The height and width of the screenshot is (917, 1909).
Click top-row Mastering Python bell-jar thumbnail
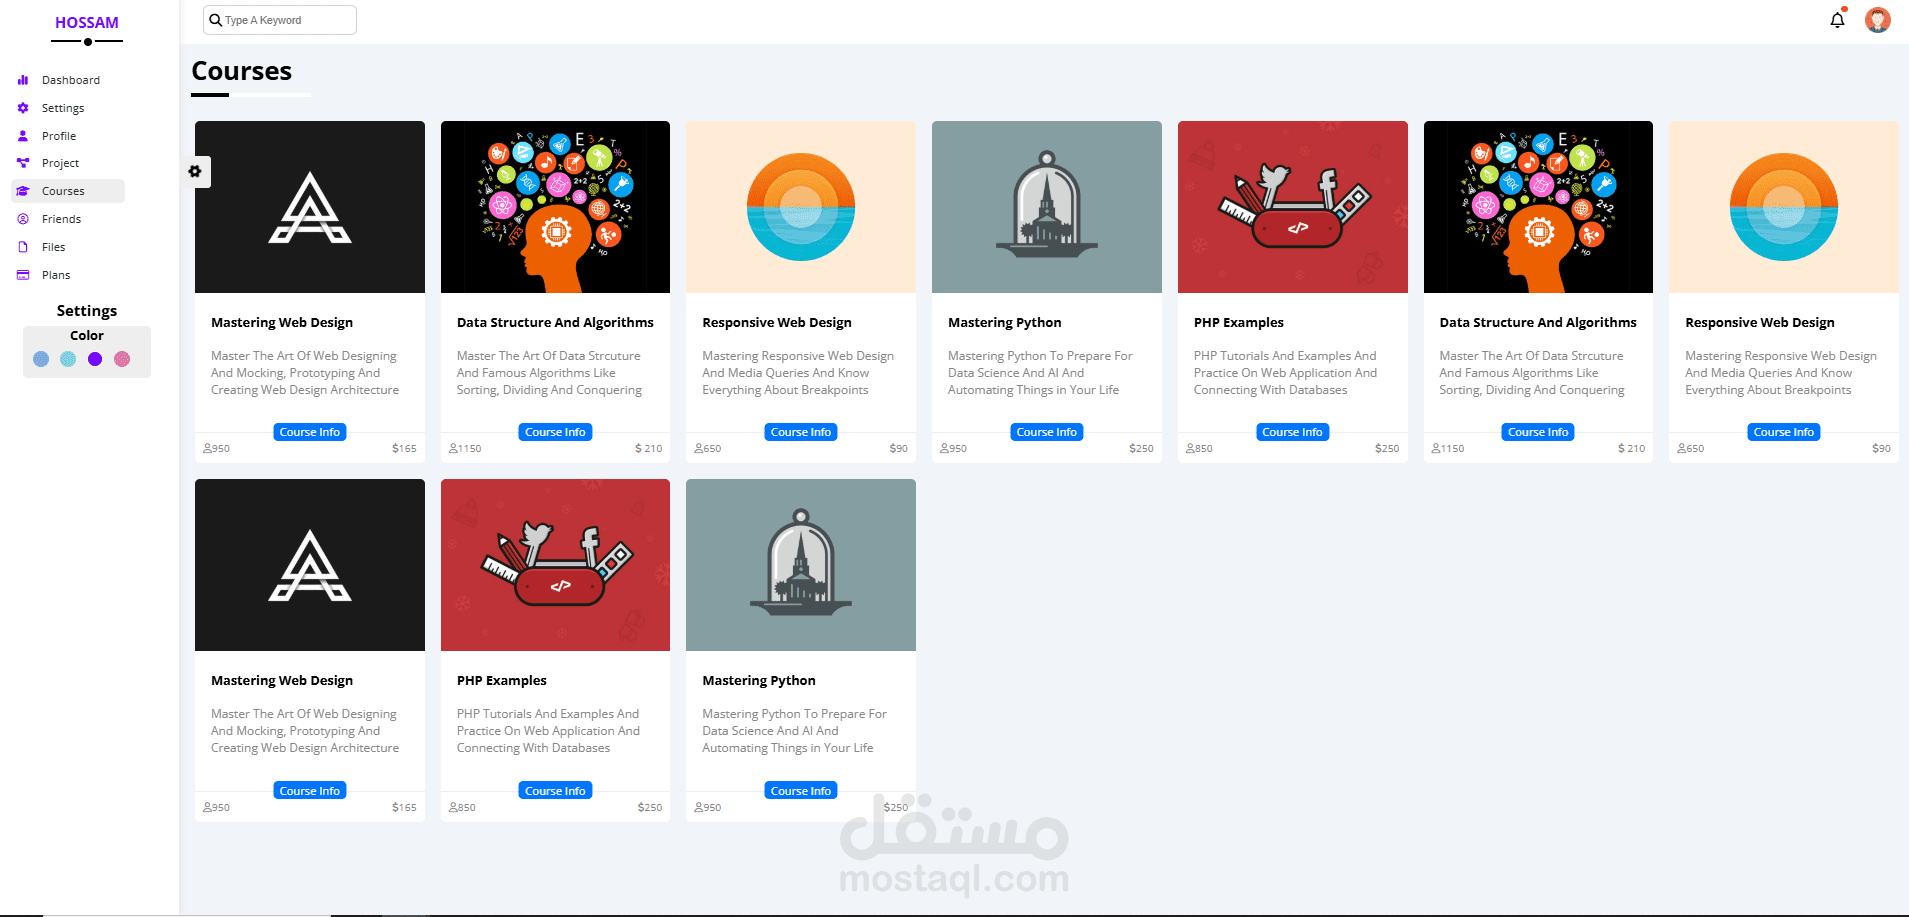(1047, 207)
